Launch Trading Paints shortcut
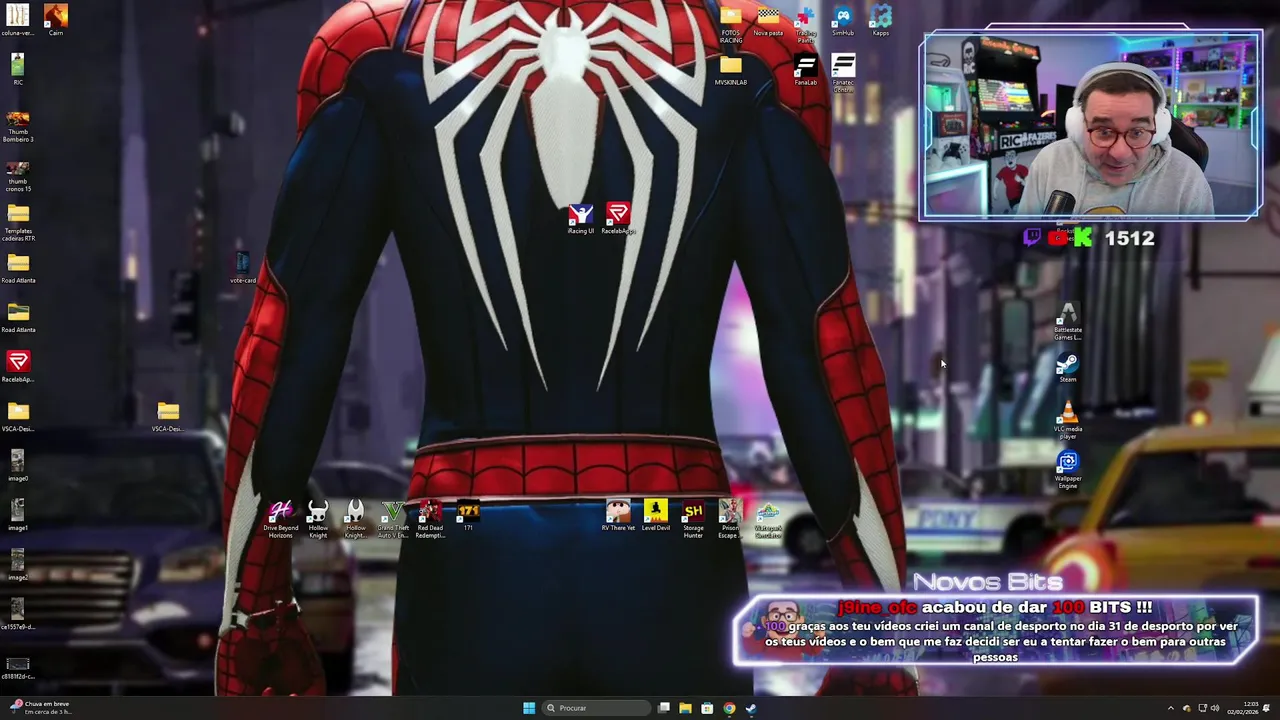 pyautogui.click(x=806, y=23)
